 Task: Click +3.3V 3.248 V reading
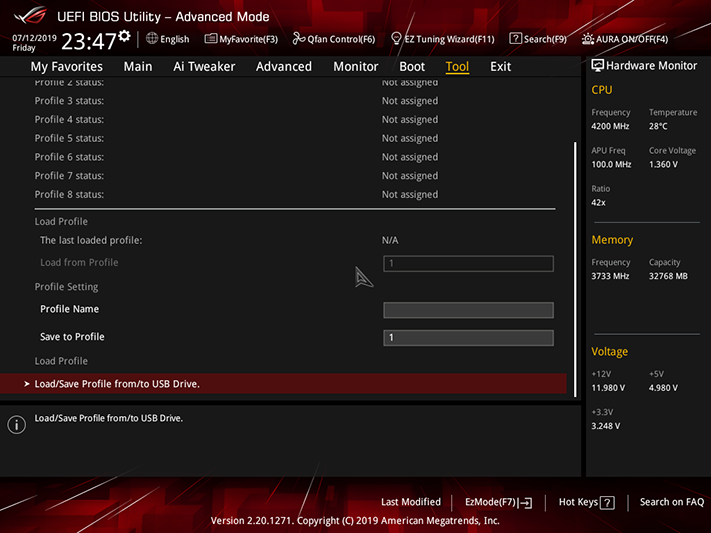(605, 426)
